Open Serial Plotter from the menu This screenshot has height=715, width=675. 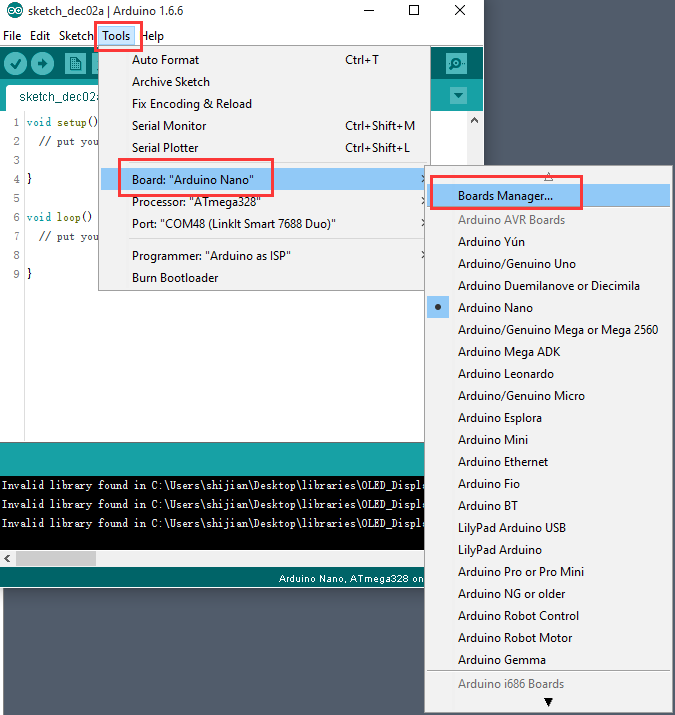(263, 147)
